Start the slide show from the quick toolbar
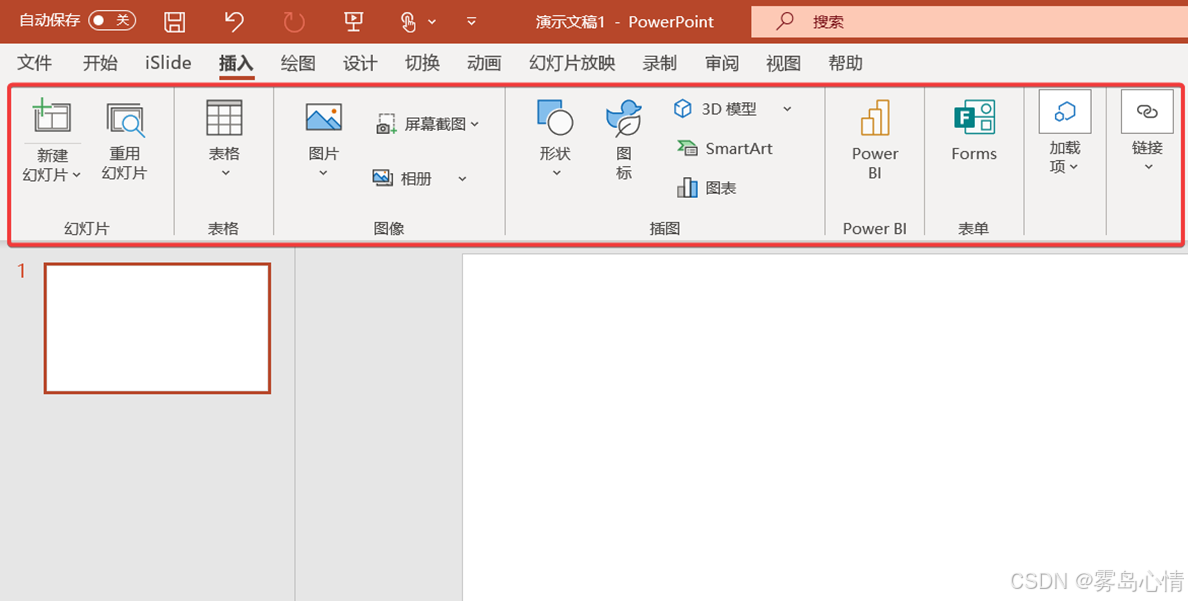The width and height of the screenshot is (1188, 601). [353, 20]
